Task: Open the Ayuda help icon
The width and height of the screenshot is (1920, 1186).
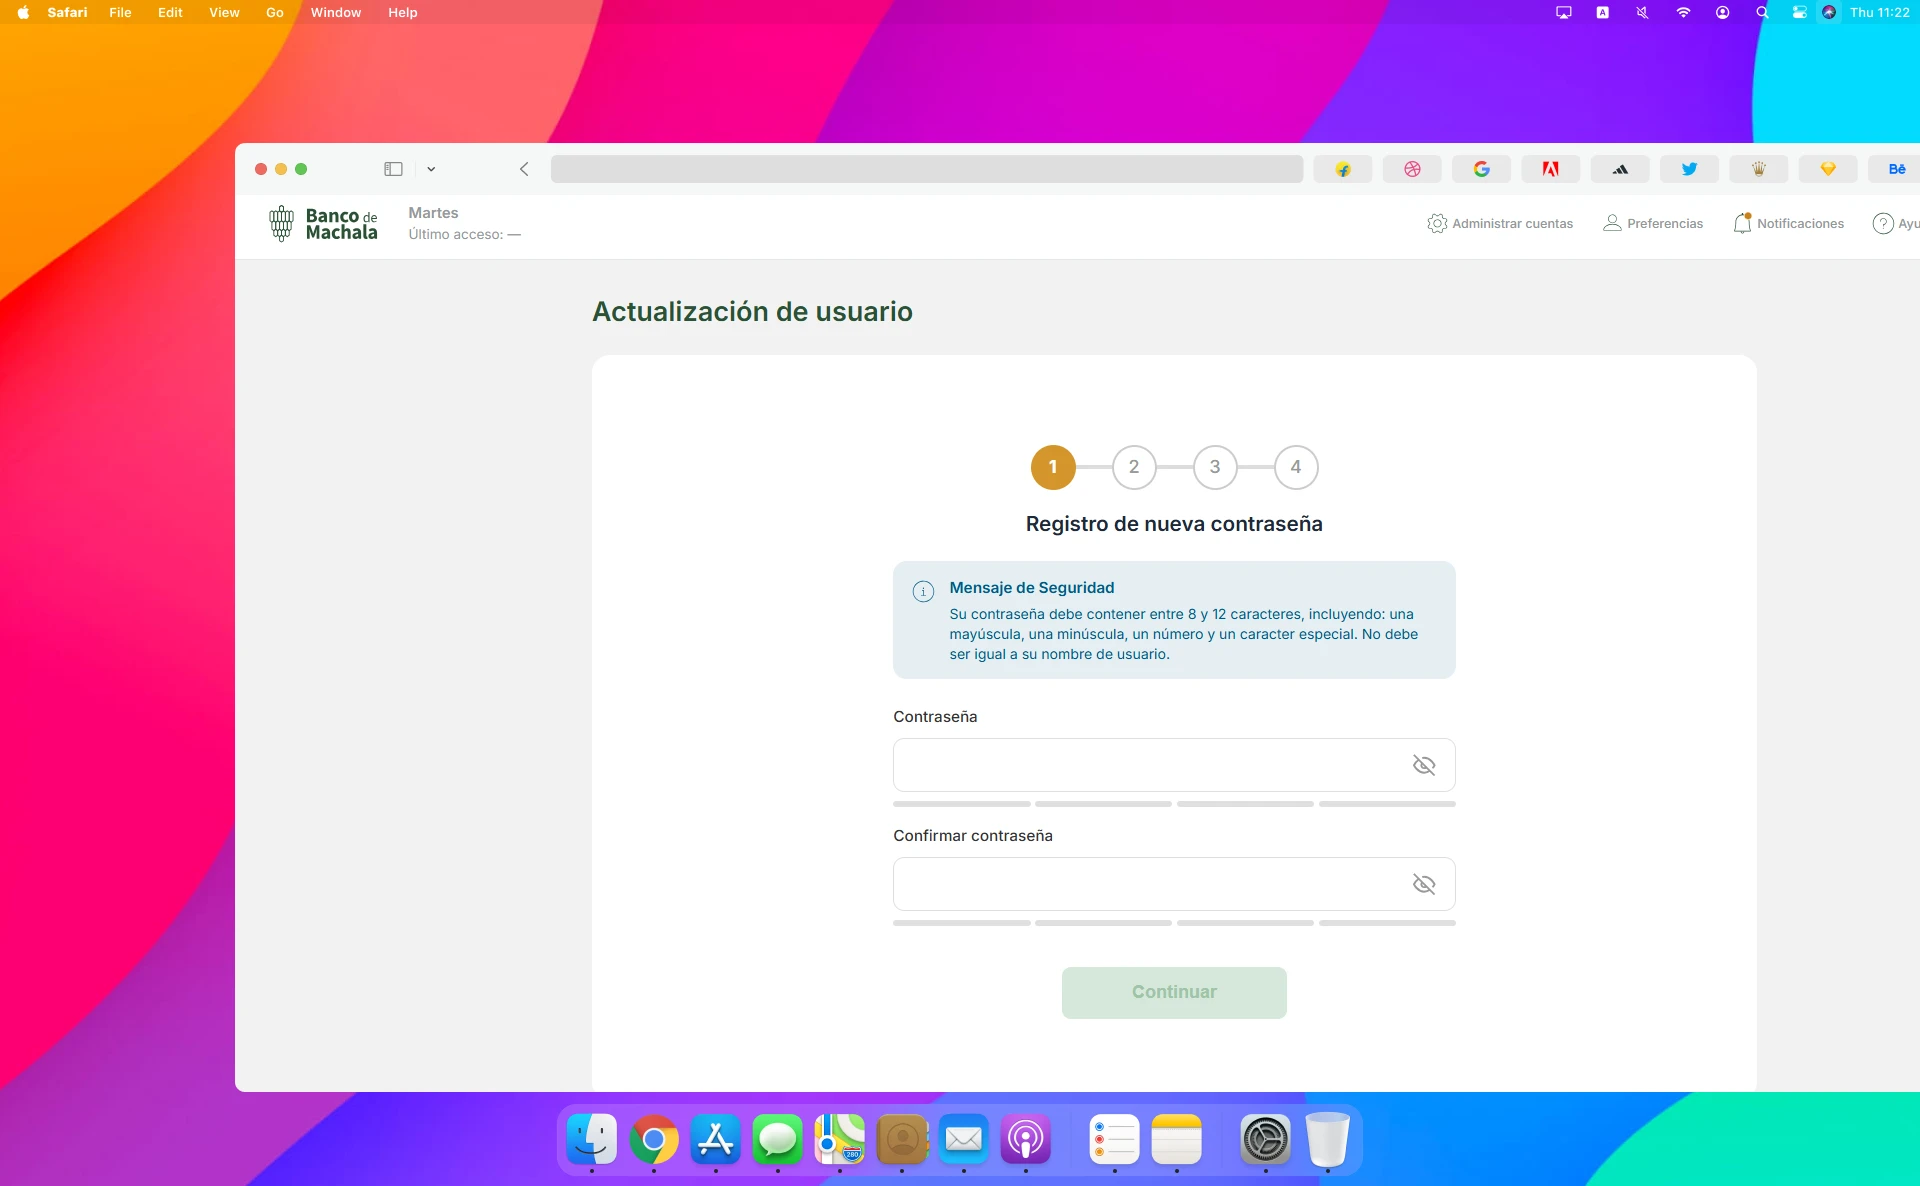Action: [x=1883, y=223]
